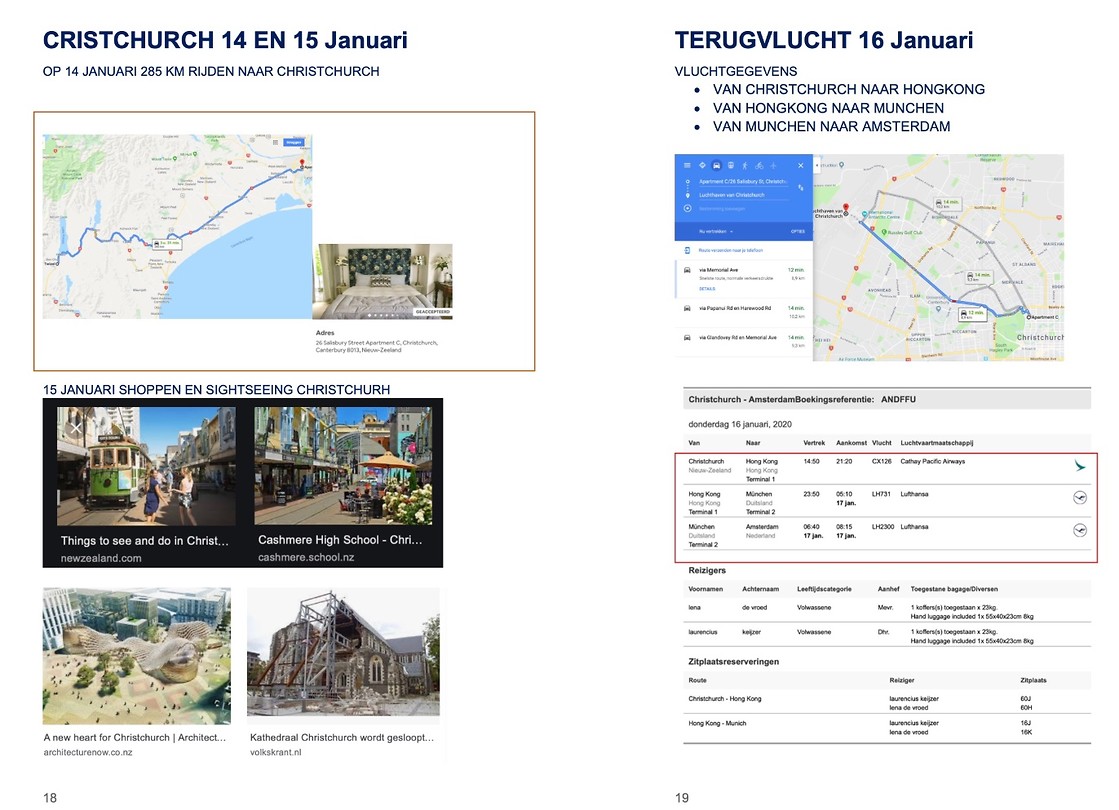Click the 'Zitplaatsreserveringen' section heading
The image size is (1119, 810).
point(733,662)
